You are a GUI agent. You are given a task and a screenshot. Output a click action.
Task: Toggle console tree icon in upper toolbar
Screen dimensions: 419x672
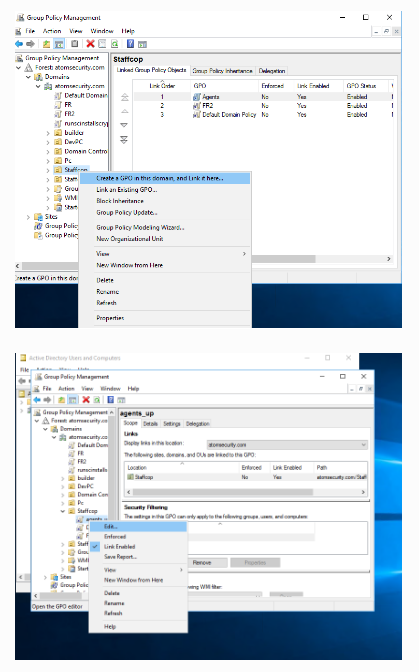tap(59, 44)
